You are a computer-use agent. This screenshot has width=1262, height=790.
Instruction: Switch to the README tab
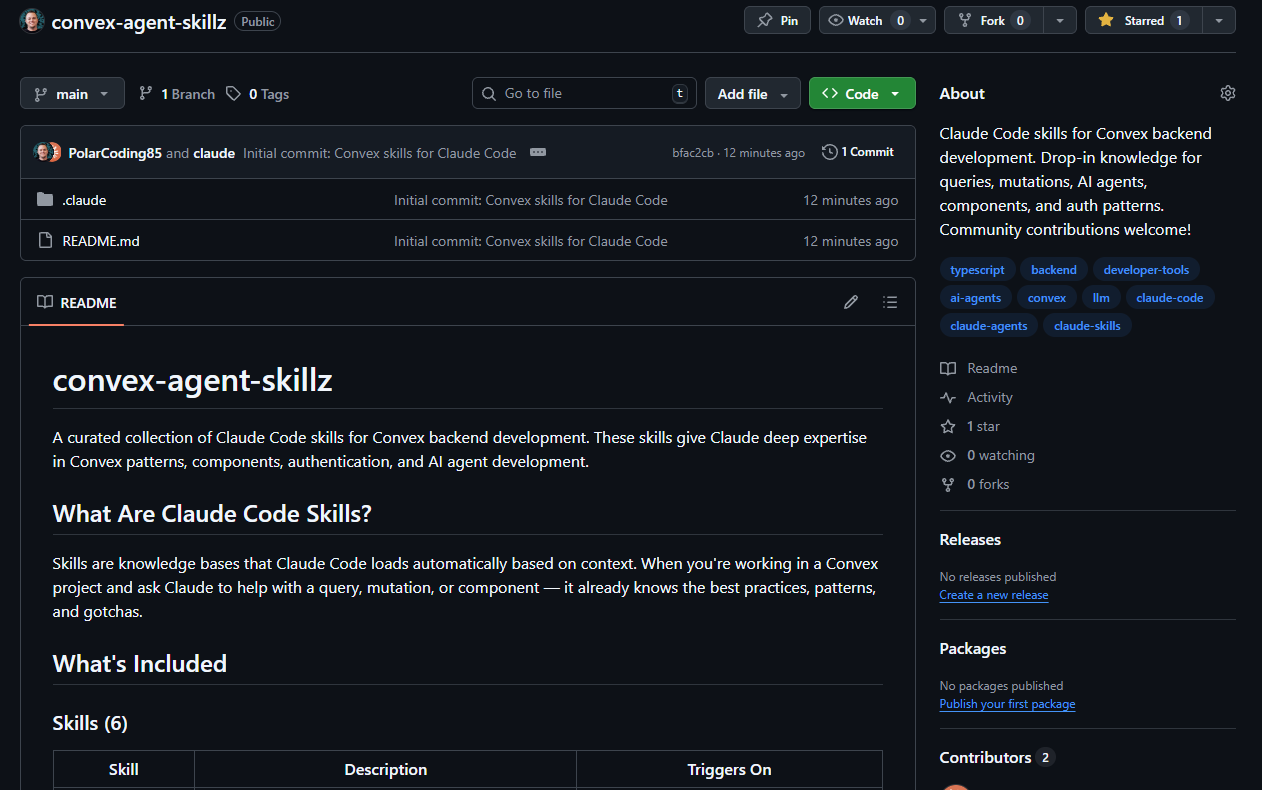pyautogui.click(x=76, y=302)
